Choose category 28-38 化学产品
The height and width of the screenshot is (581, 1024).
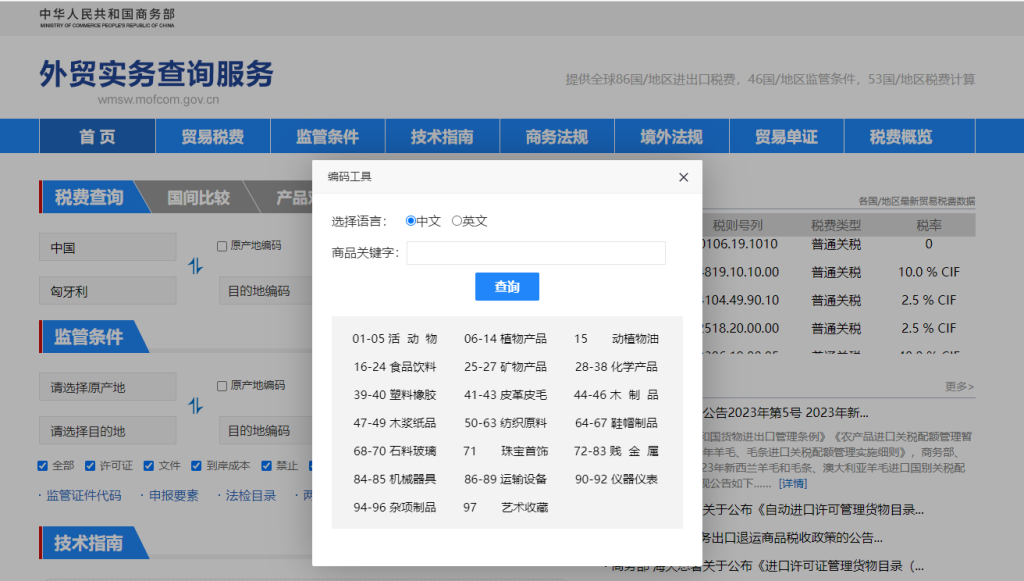point(616,367)
